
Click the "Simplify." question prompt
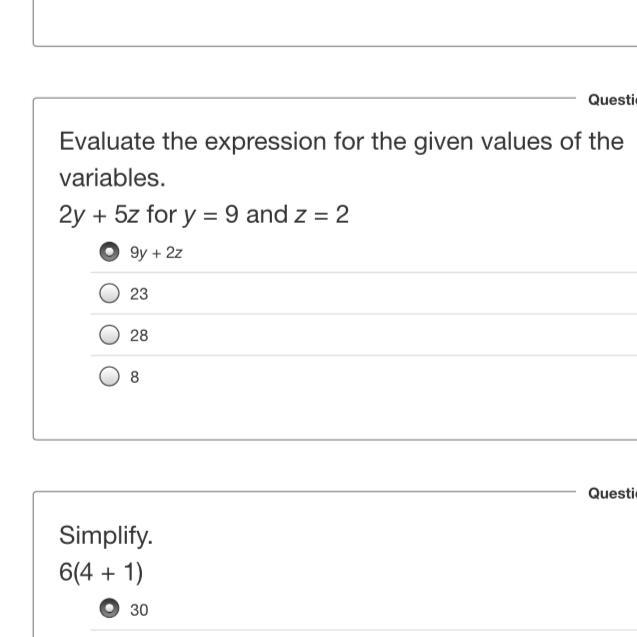(106, 535)
